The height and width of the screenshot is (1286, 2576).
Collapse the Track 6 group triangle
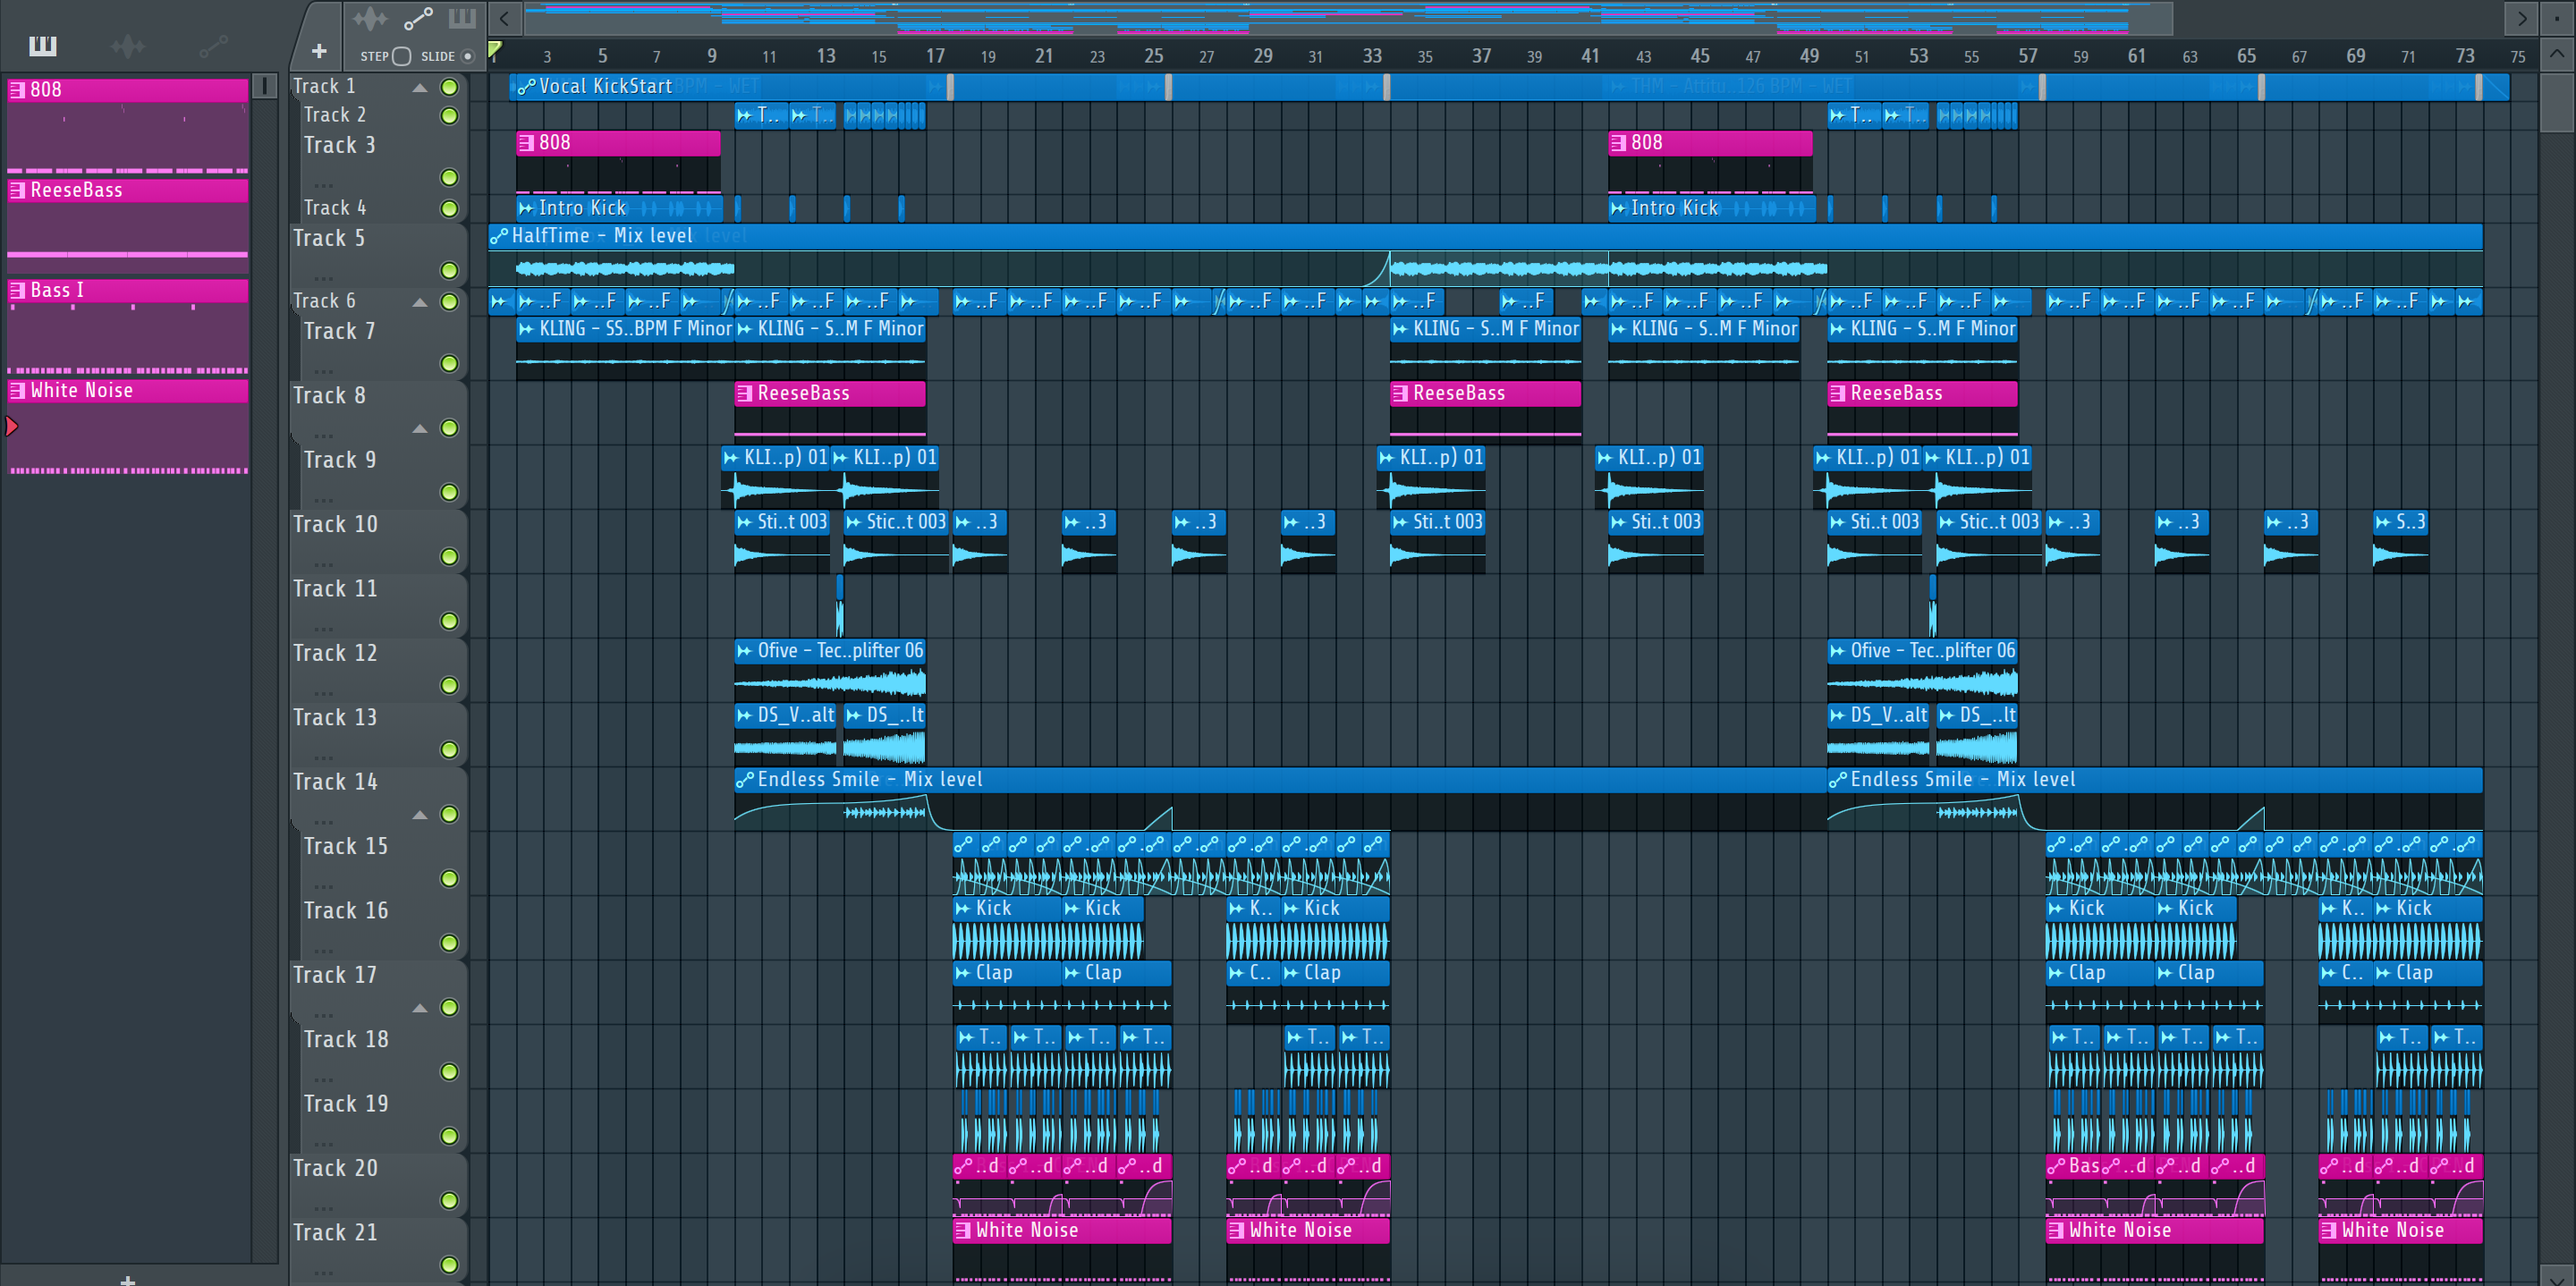click(x=420, y=302)
